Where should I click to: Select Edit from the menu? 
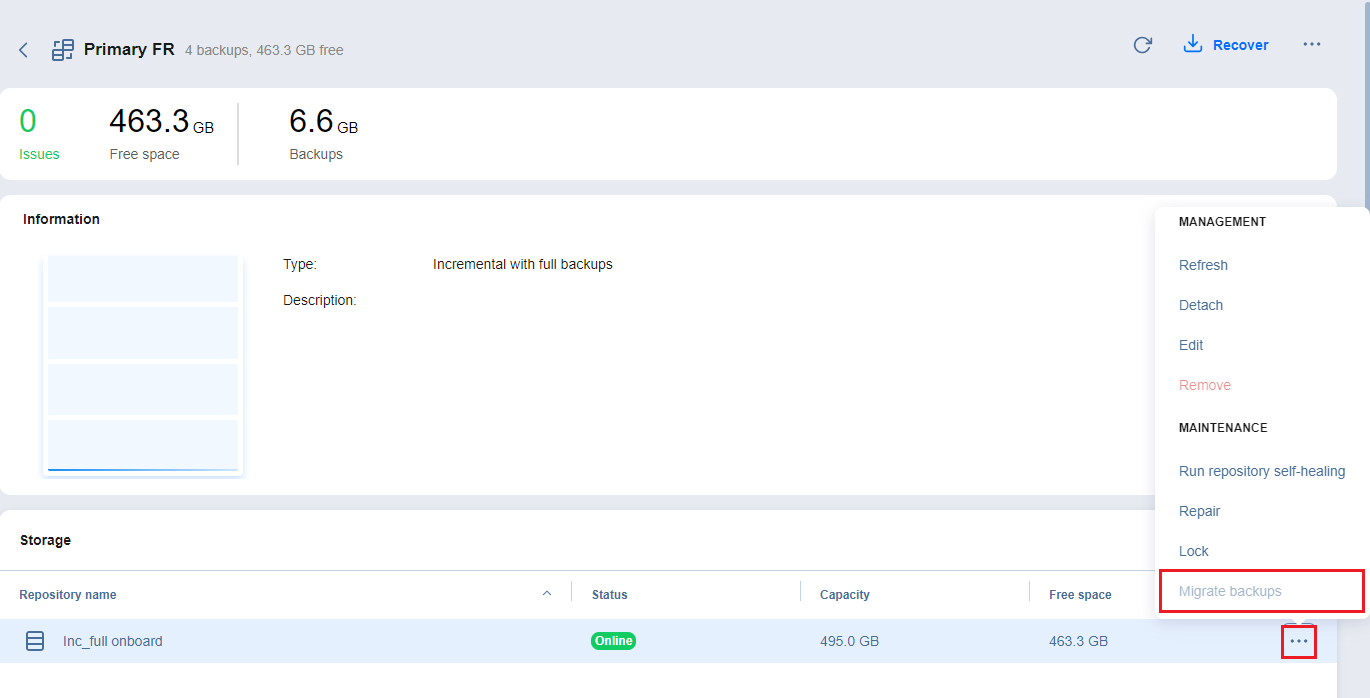[x=1191, y=345]
